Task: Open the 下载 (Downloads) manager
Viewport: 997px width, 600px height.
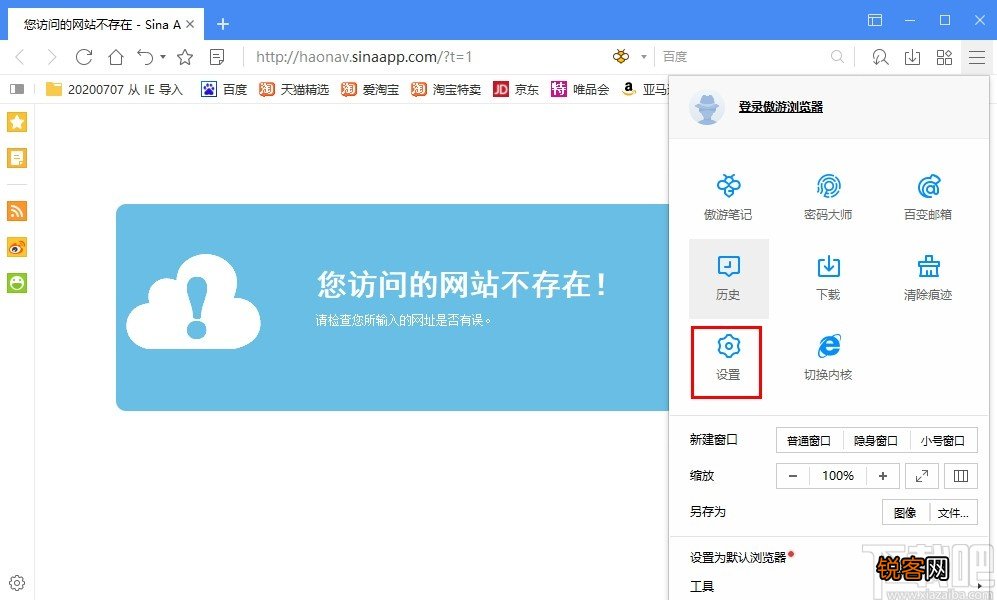Action: [828, 278]
